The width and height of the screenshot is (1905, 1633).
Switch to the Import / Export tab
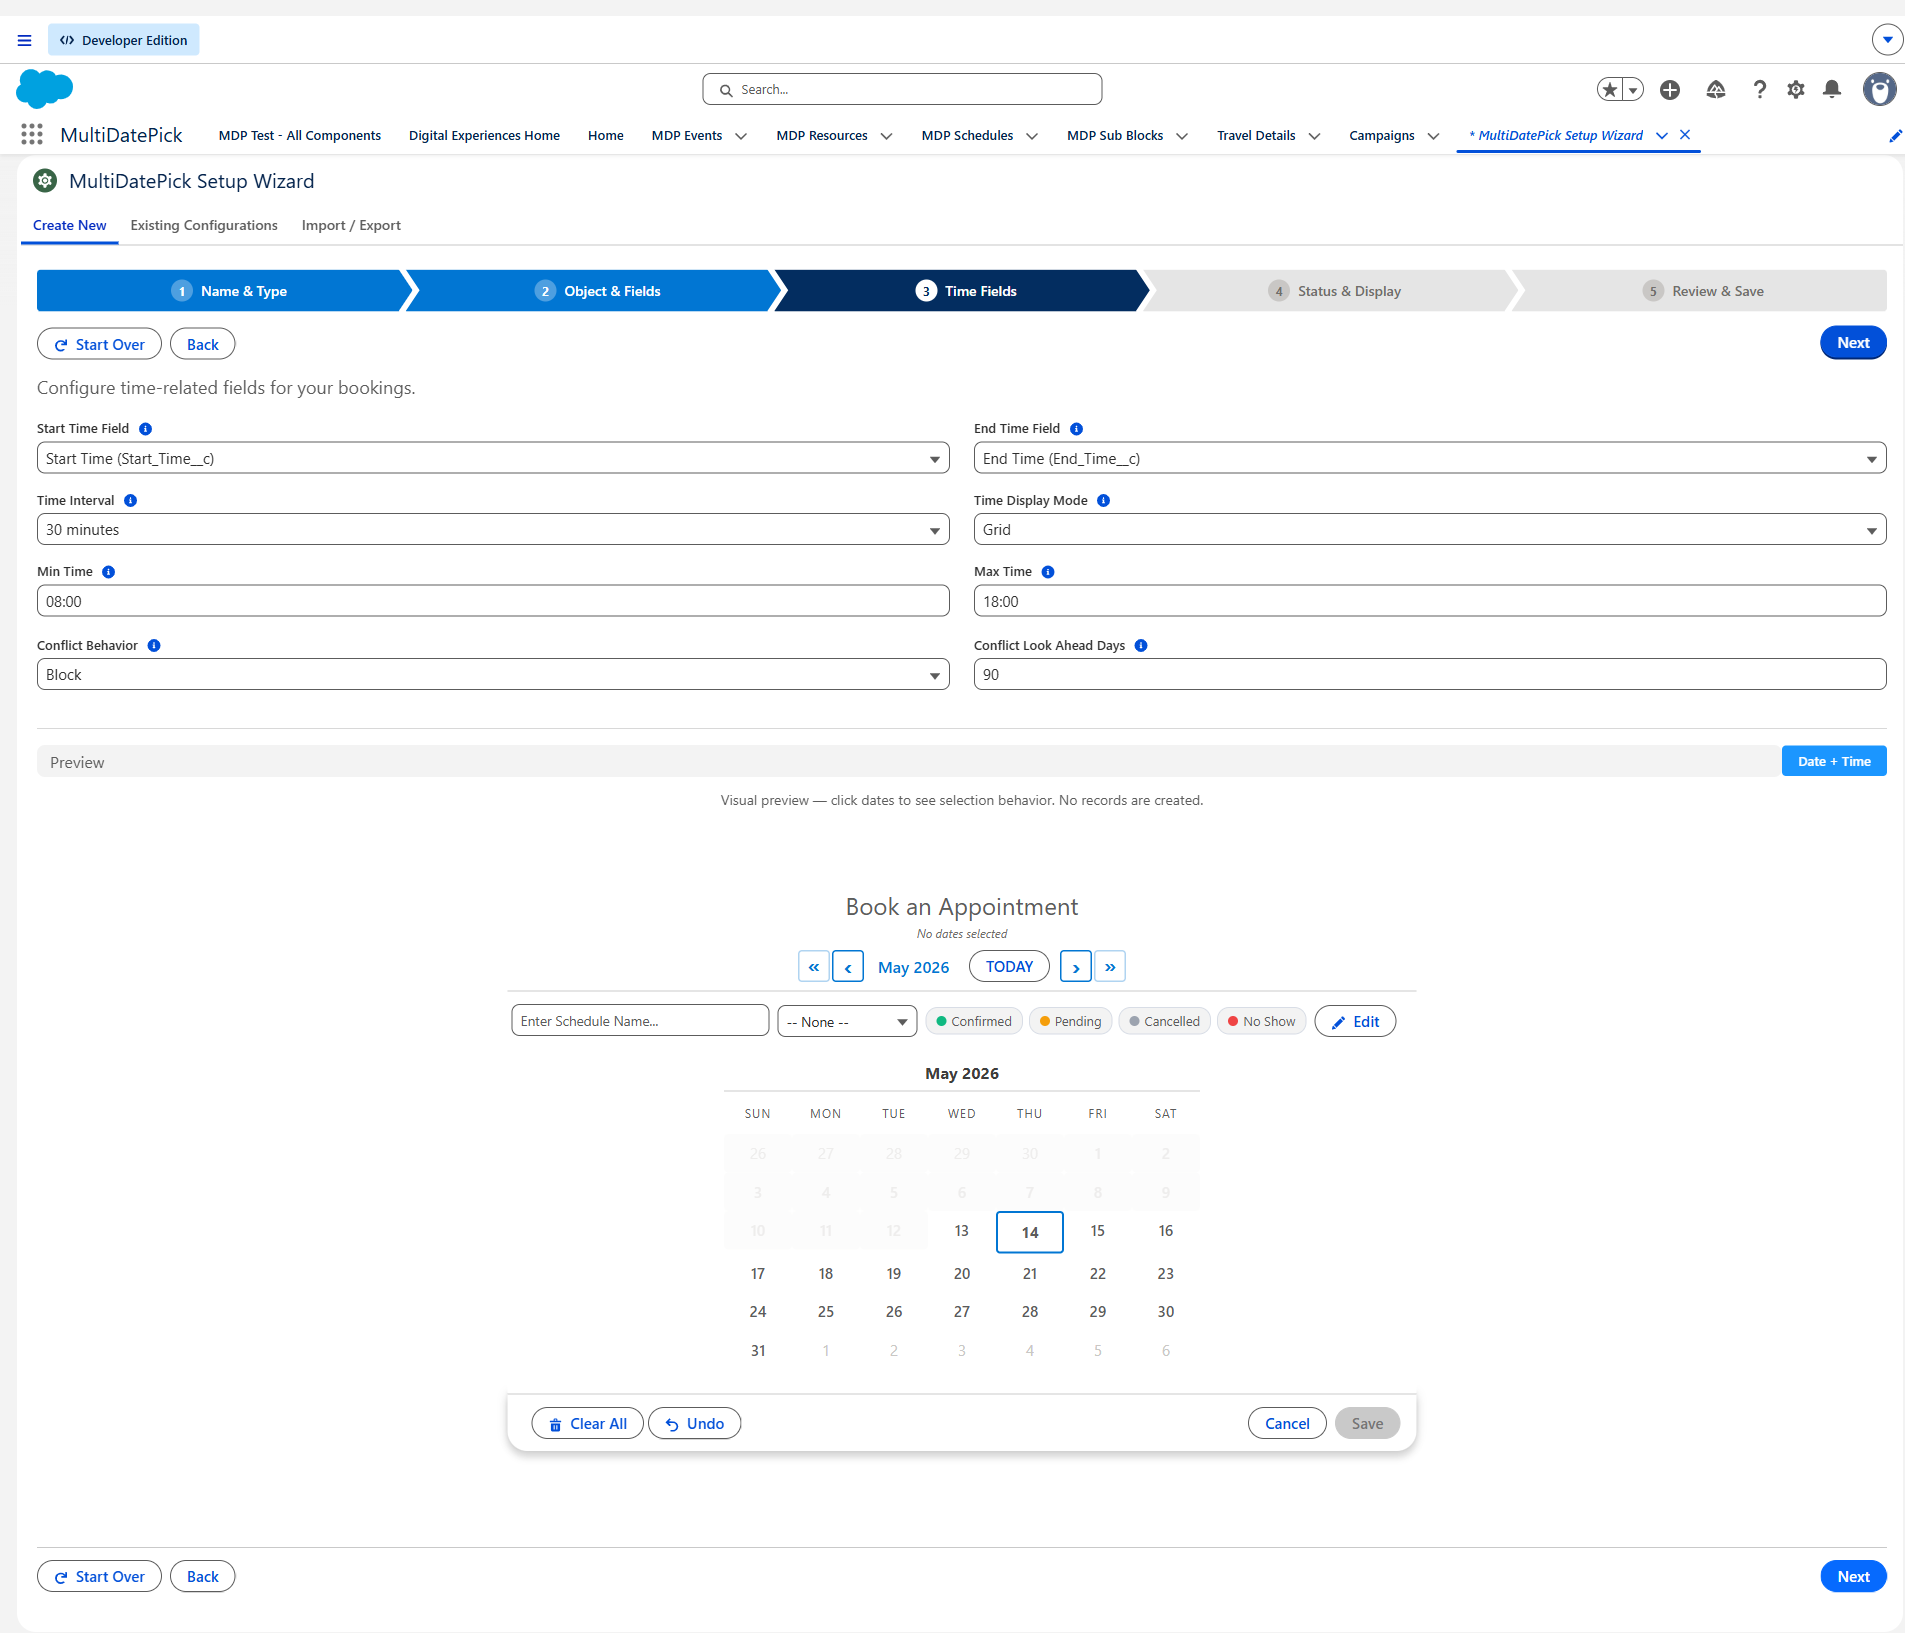(351, 225)
